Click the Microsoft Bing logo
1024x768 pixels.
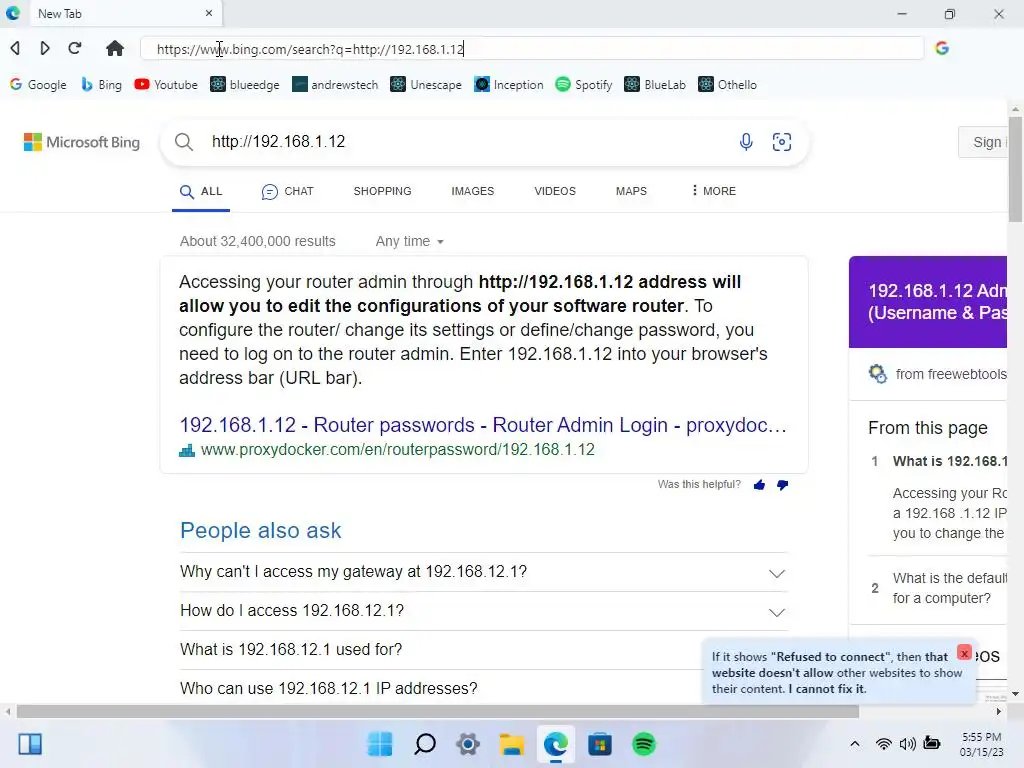82,142
